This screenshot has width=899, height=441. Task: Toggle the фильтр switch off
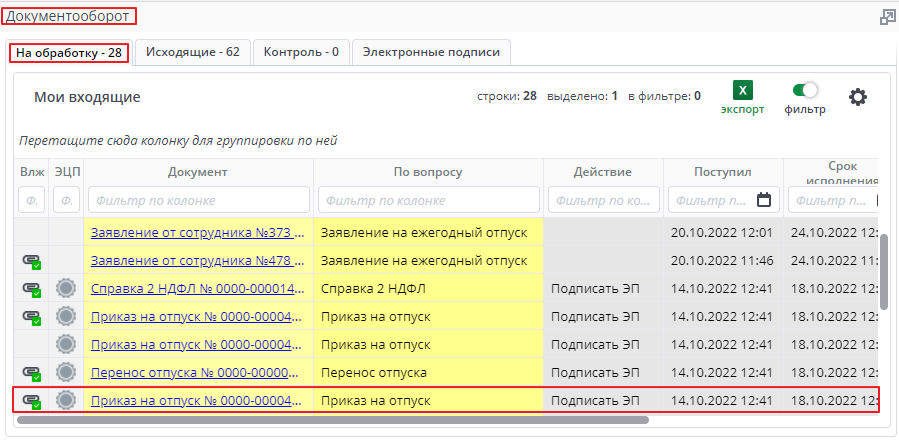805,90
